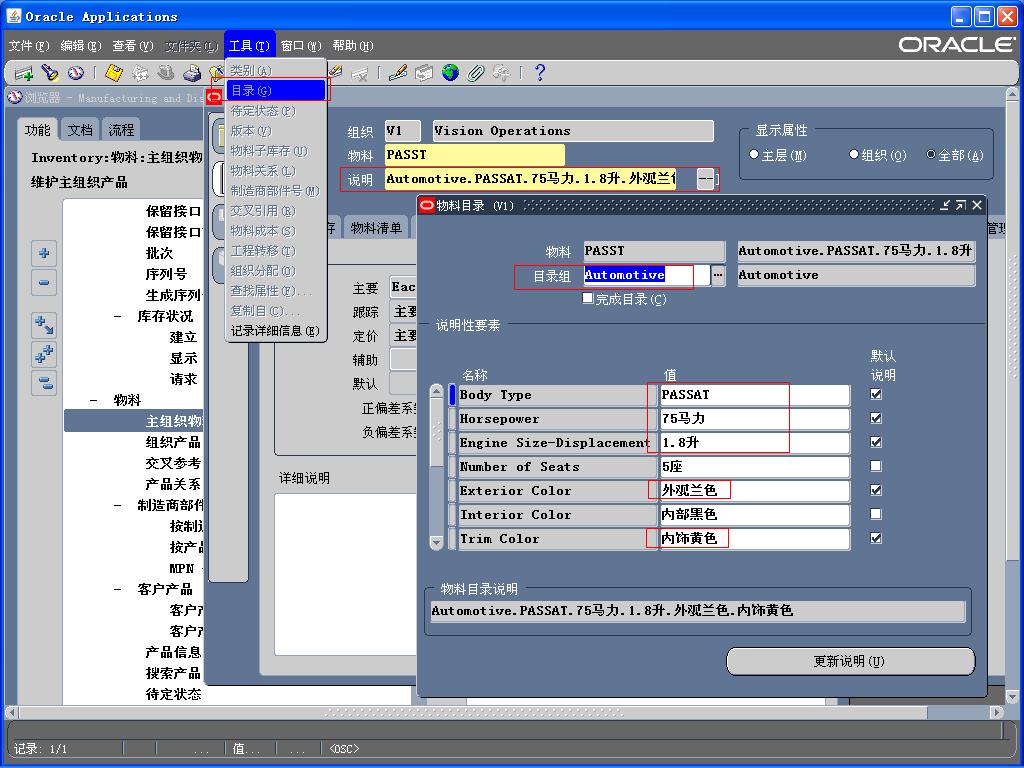The image size is (1024, 768).
Task: Click descriptive elements scroll down arrow
Action: pos(436,542)
